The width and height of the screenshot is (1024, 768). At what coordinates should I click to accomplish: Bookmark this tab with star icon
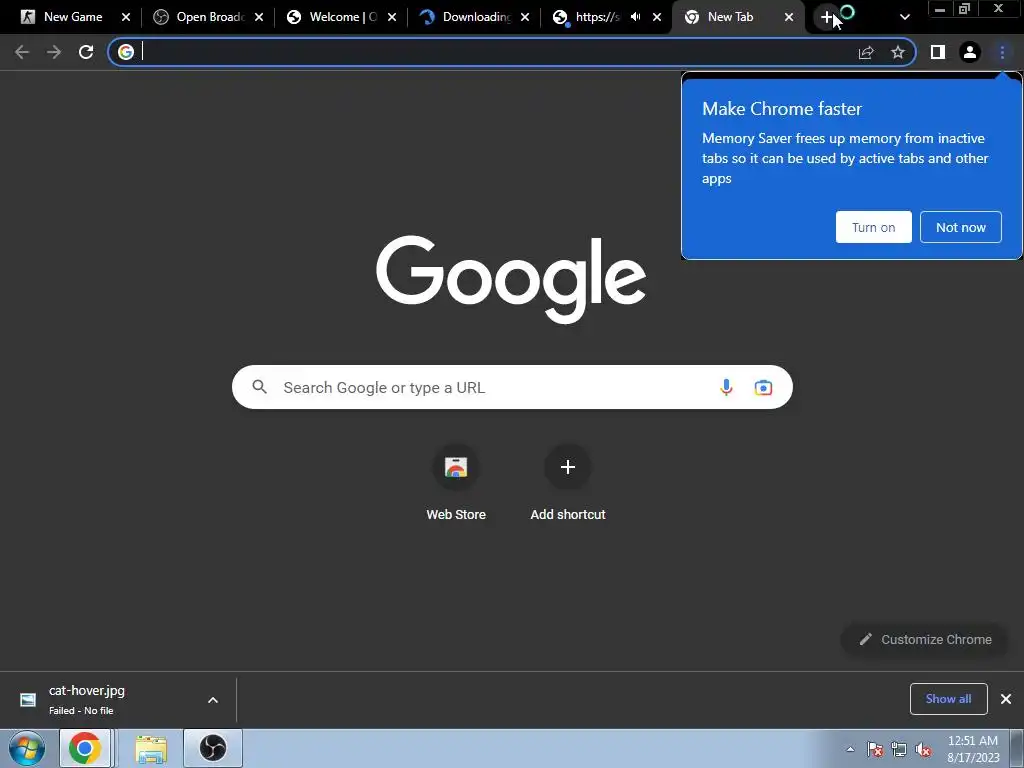click(898, 52)
